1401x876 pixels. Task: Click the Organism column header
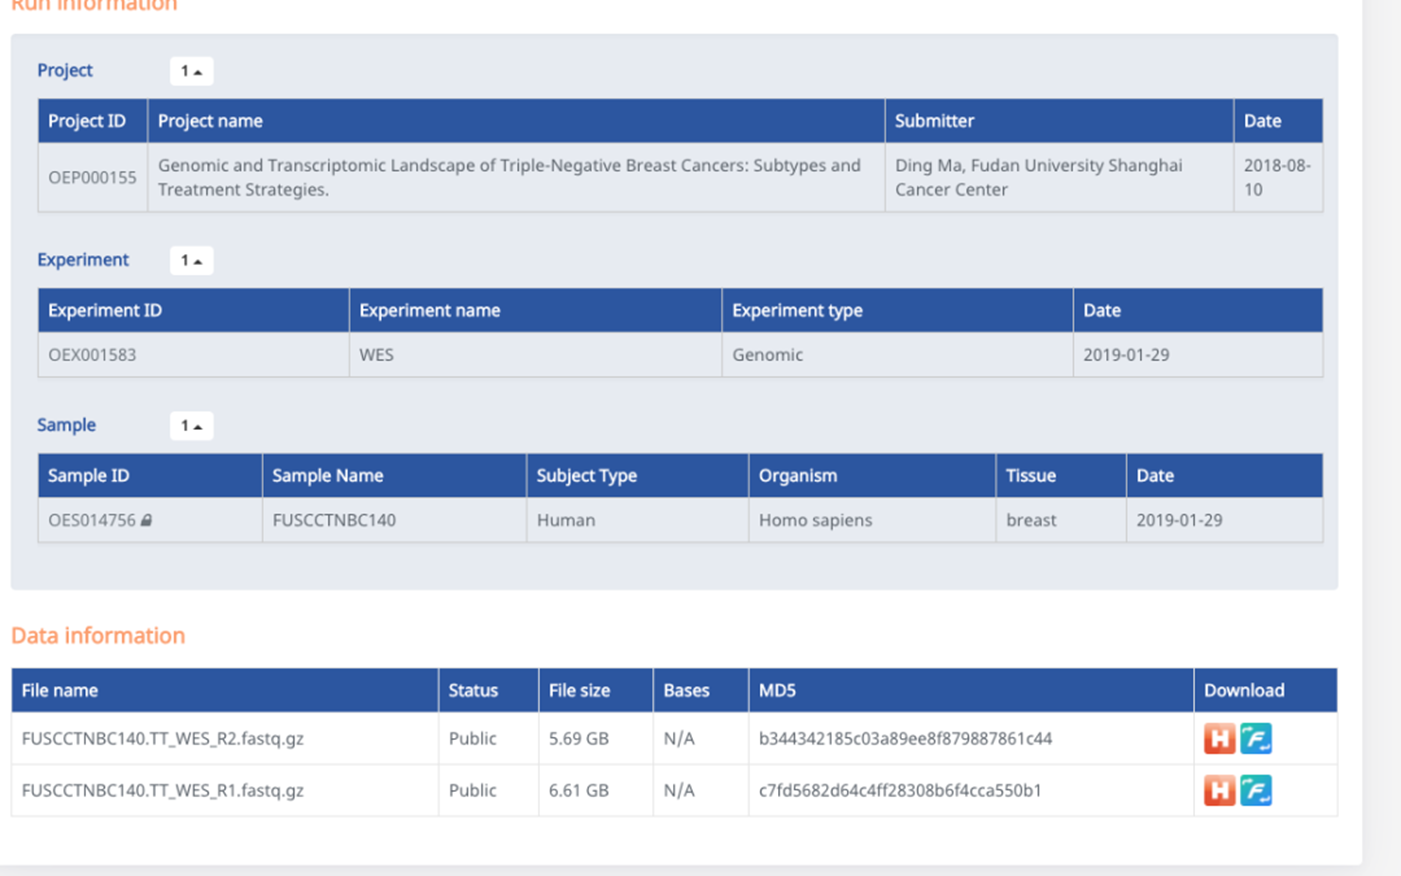tap(872, 475)
